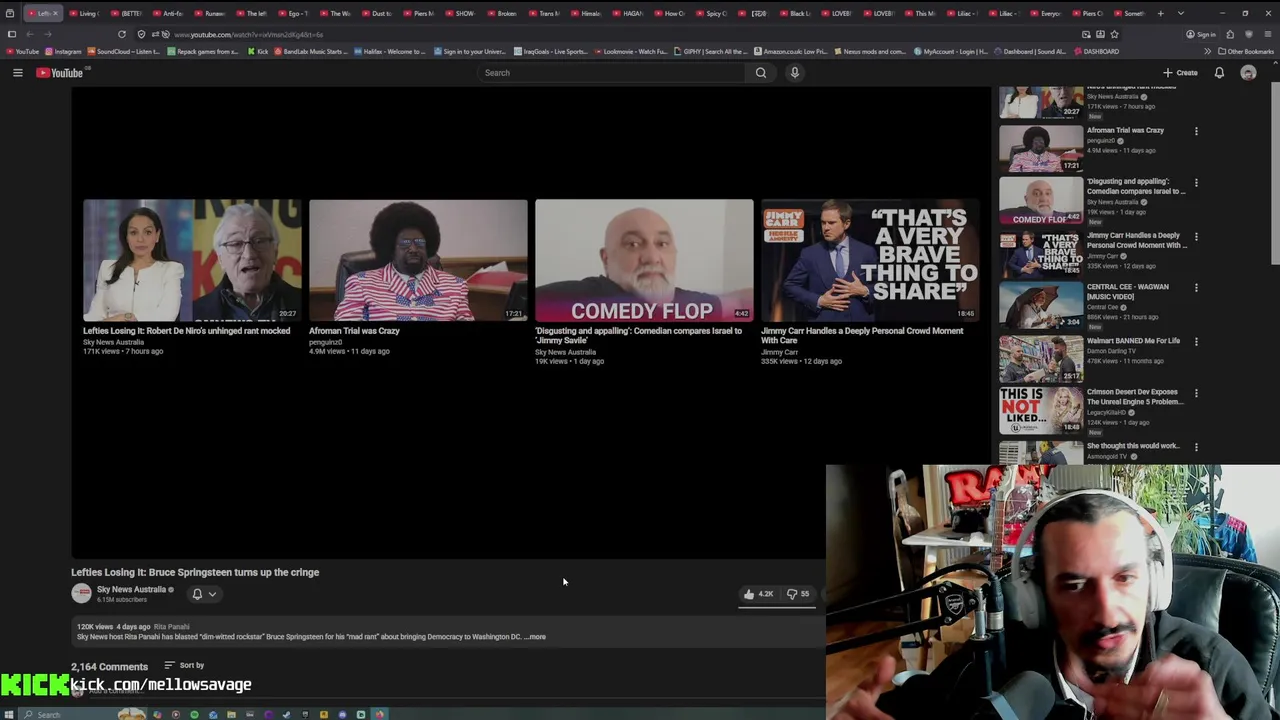Open options for She thought this would work video

(x=1196, y=447)
